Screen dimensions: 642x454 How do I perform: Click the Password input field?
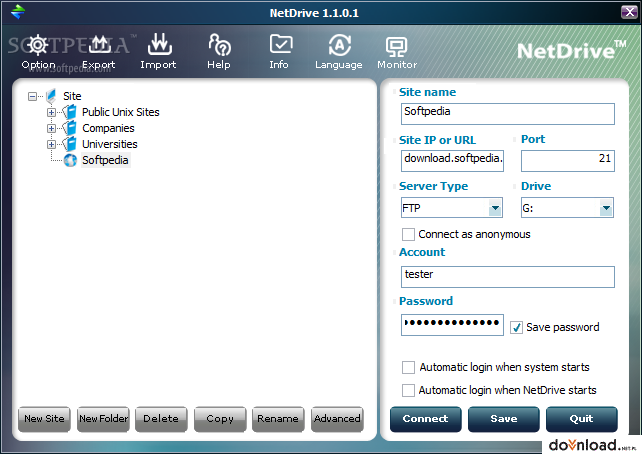452,325
